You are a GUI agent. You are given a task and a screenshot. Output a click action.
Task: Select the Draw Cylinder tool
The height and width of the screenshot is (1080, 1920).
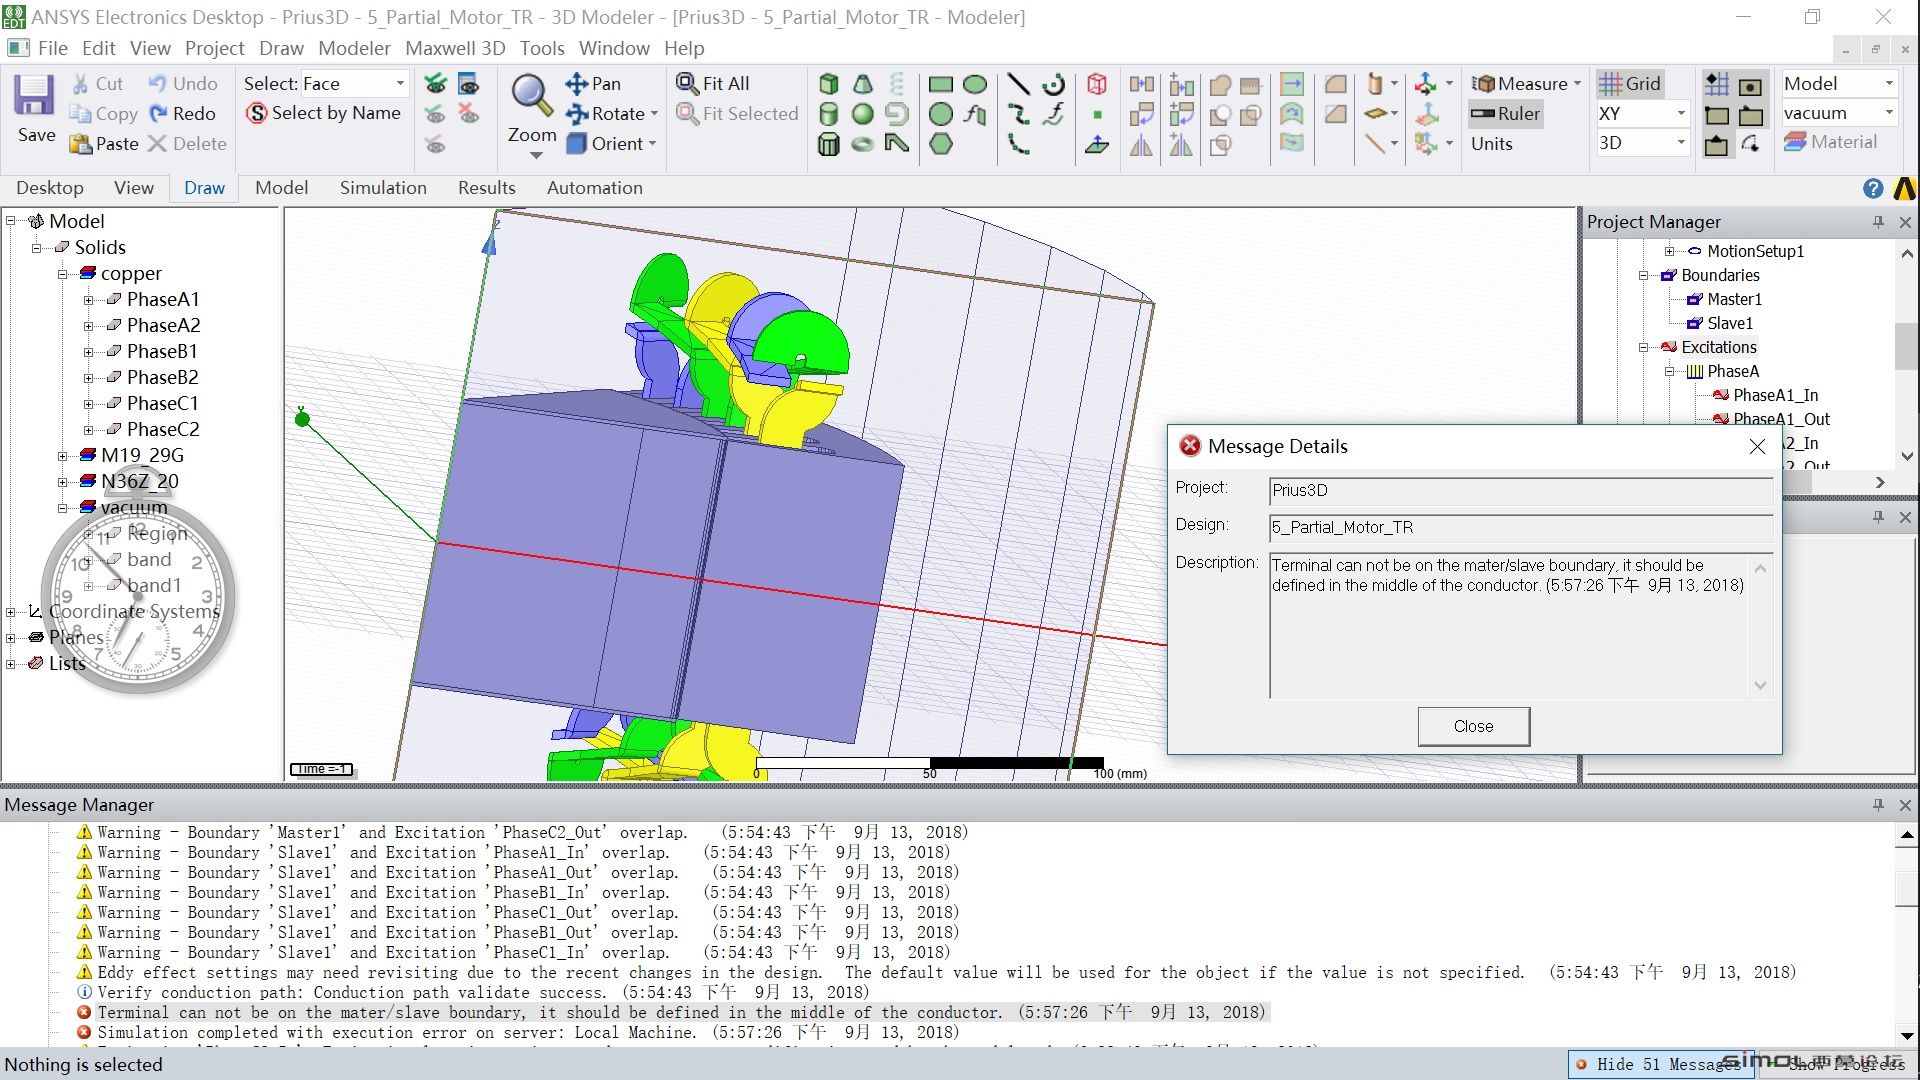tap(828, 114)
